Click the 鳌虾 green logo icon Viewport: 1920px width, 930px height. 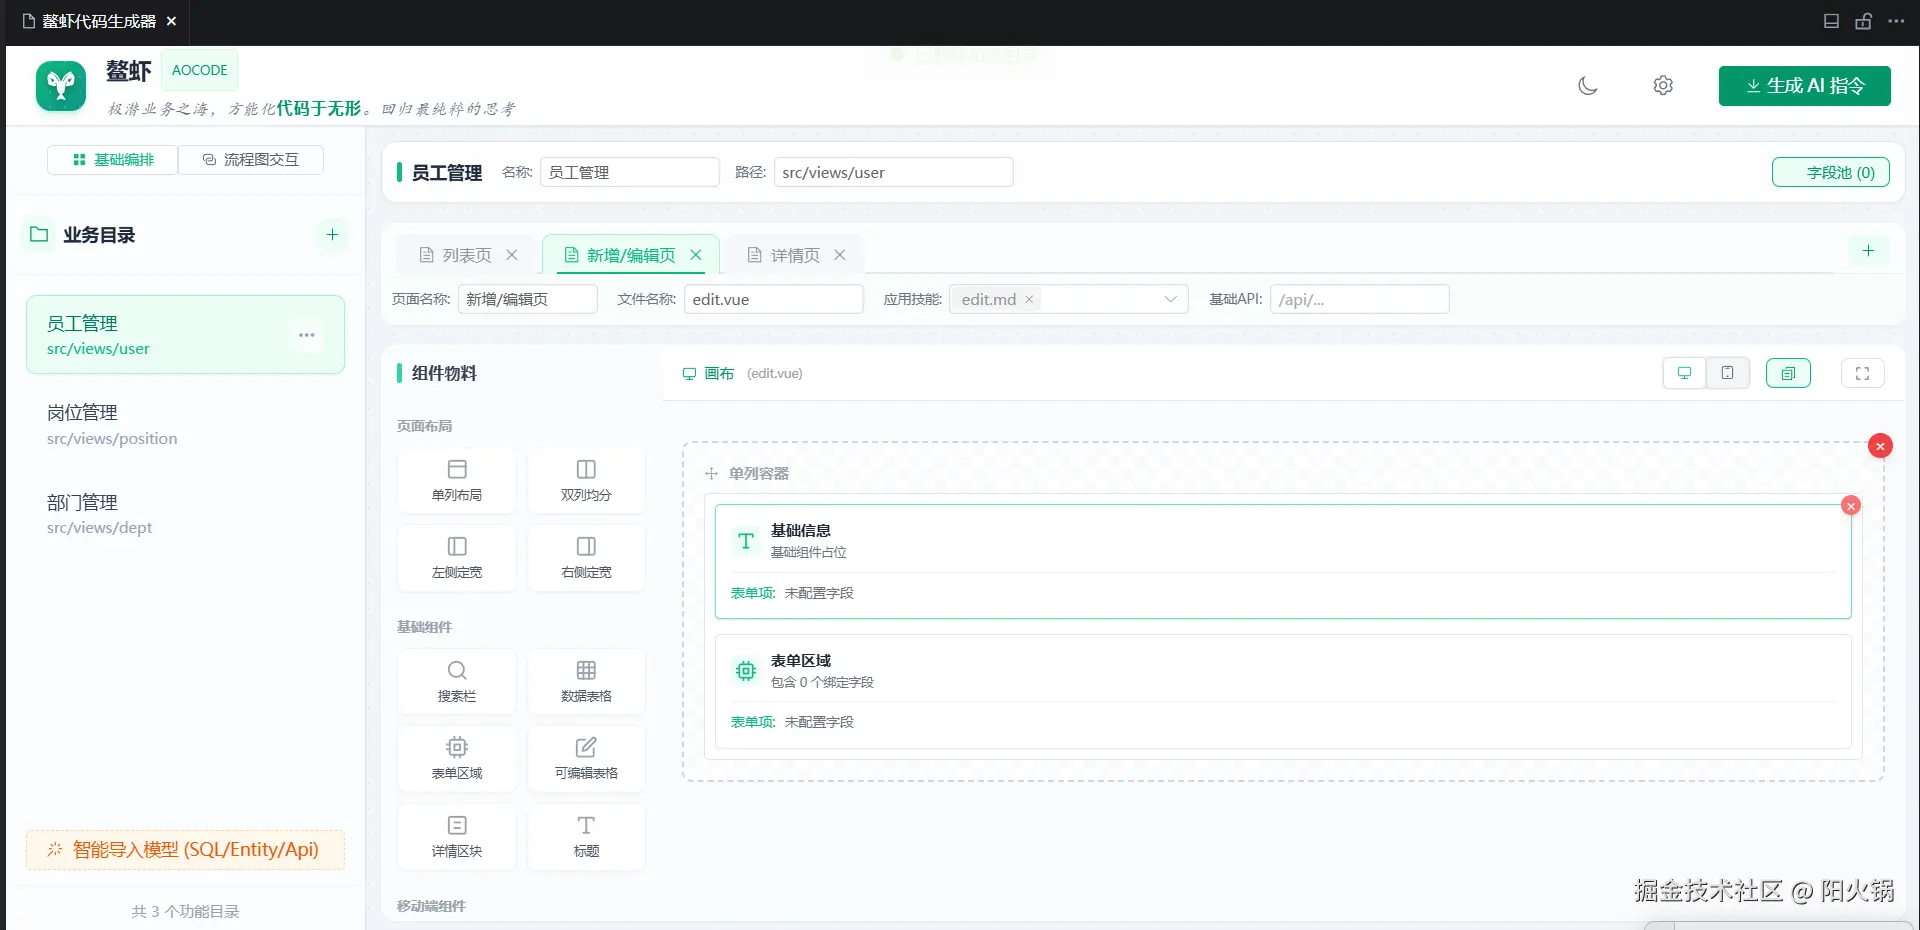61,86
